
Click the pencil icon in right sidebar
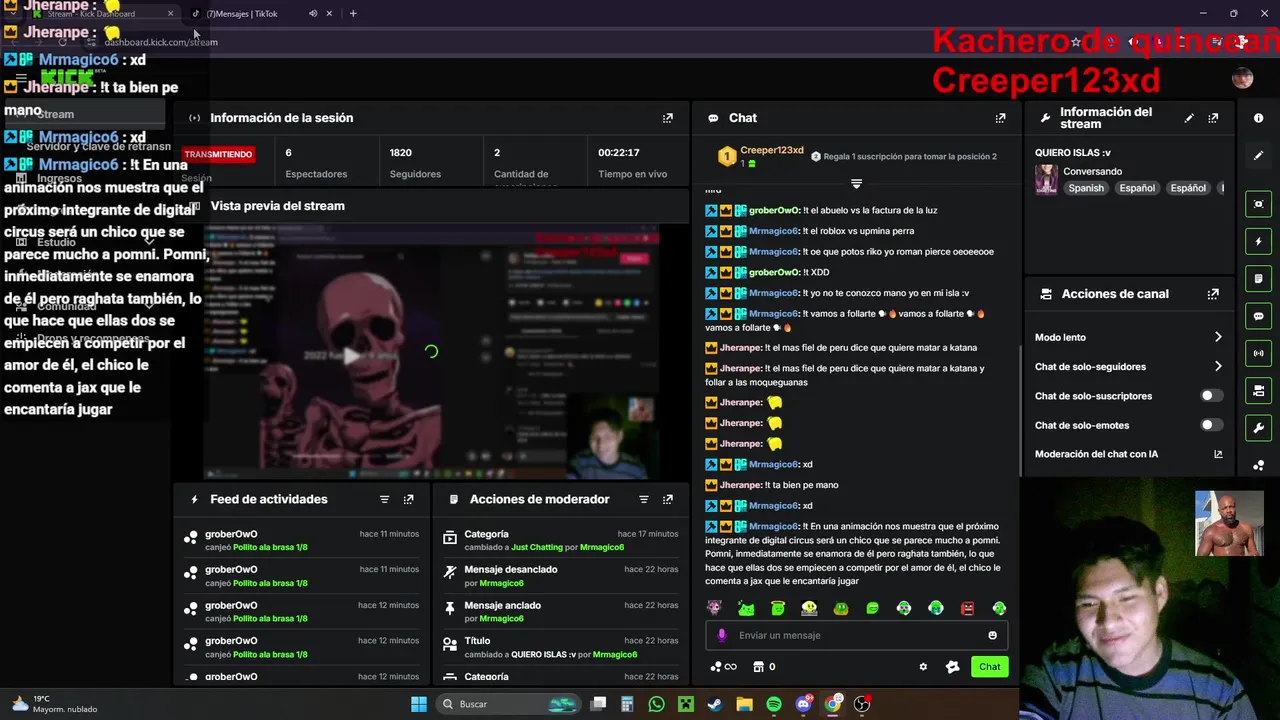pos(1258,155)
